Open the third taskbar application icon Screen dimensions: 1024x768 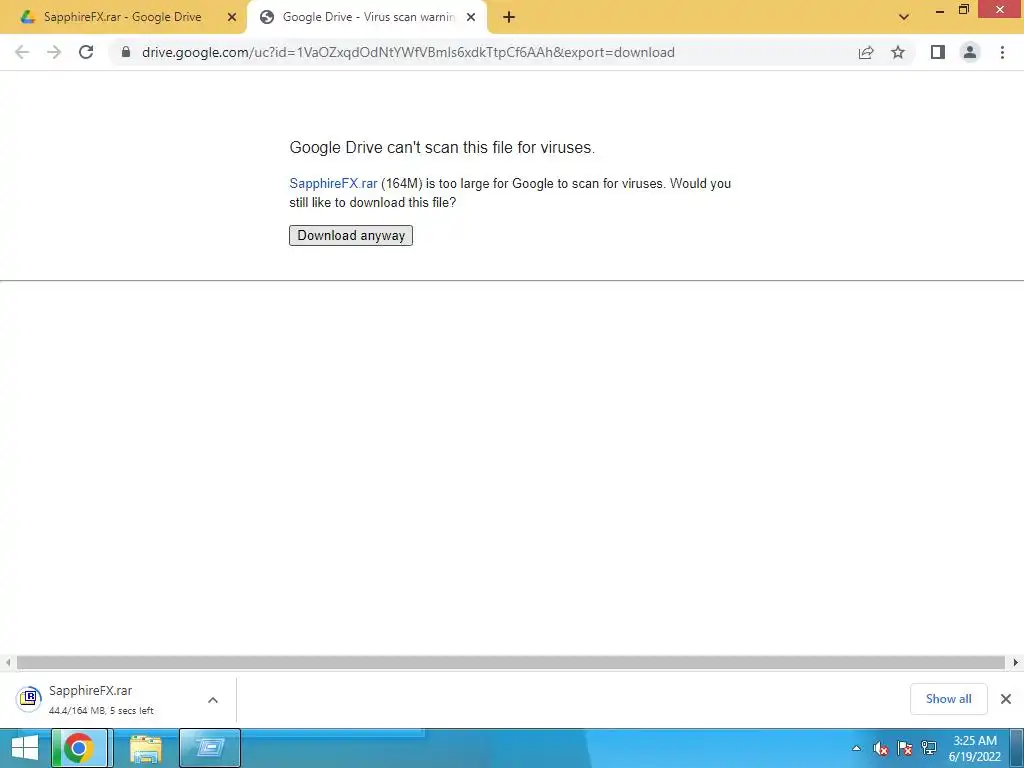coord(210,748)
